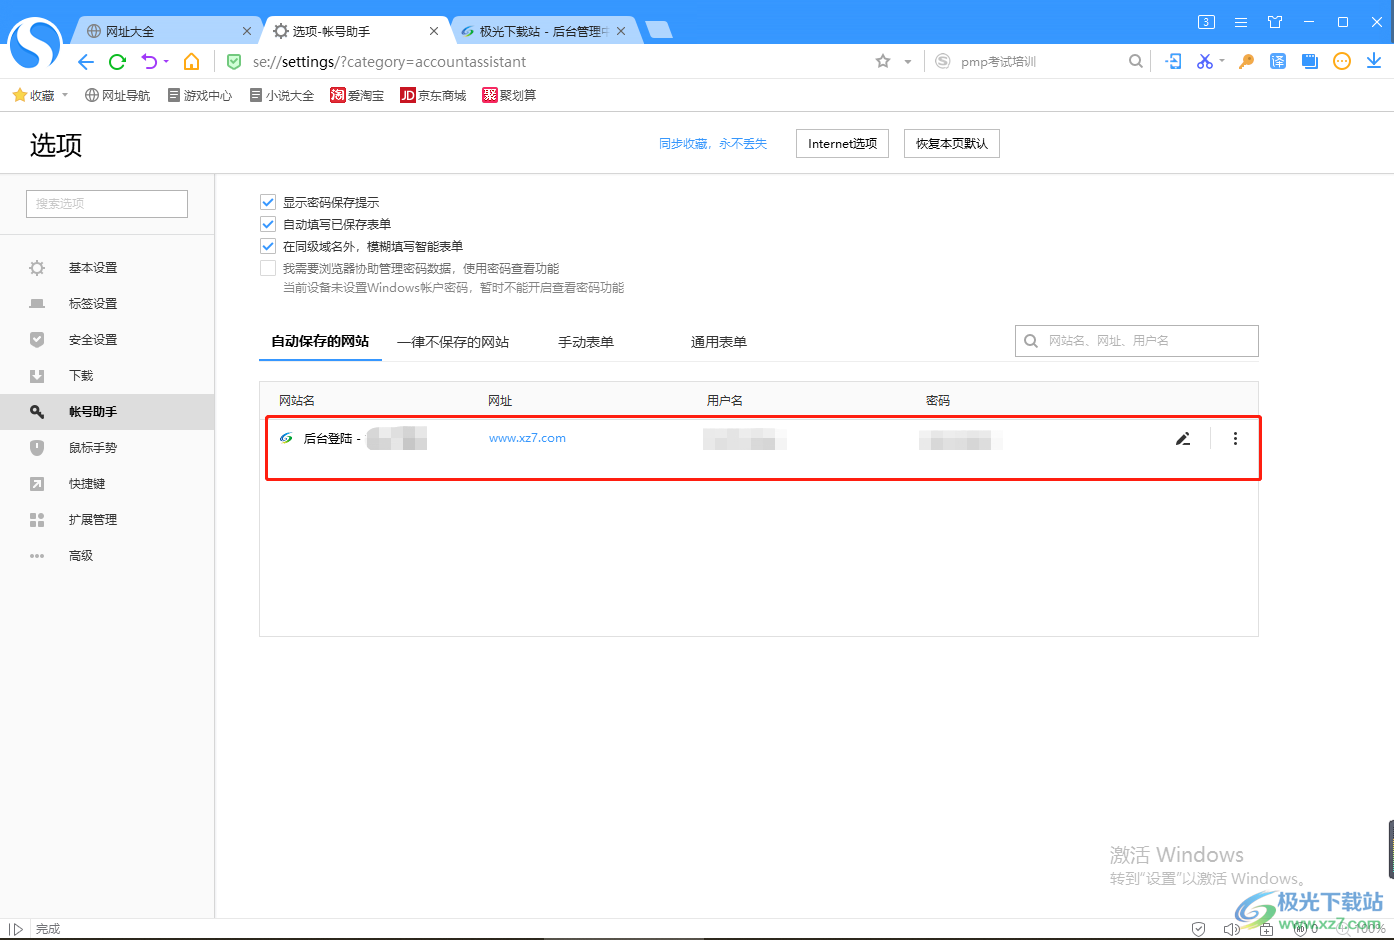This screenshot has height=940, width=1394.
Task: Expand the undo history dropdown arrow
Action: [166, 62]
